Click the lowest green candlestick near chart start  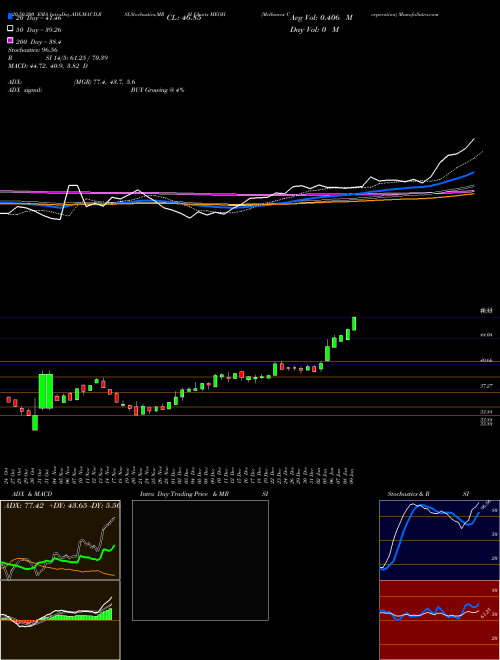pos(35,423)
